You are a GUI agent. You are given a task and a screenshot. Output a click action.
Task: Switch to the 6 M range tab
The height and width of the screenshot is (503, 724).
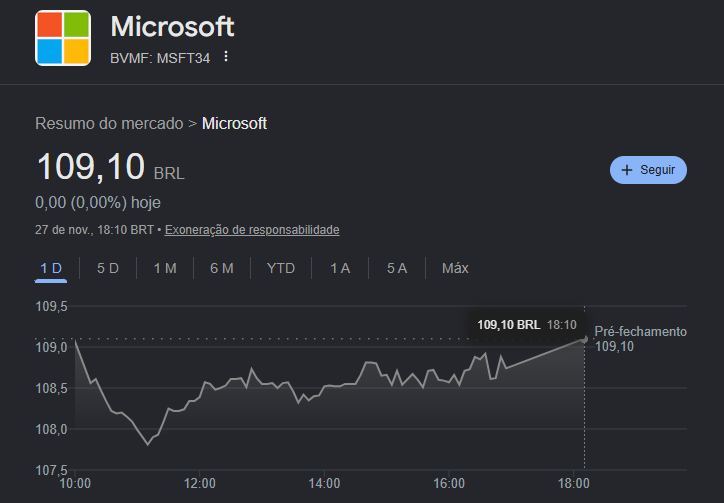(x=221, y=268)
